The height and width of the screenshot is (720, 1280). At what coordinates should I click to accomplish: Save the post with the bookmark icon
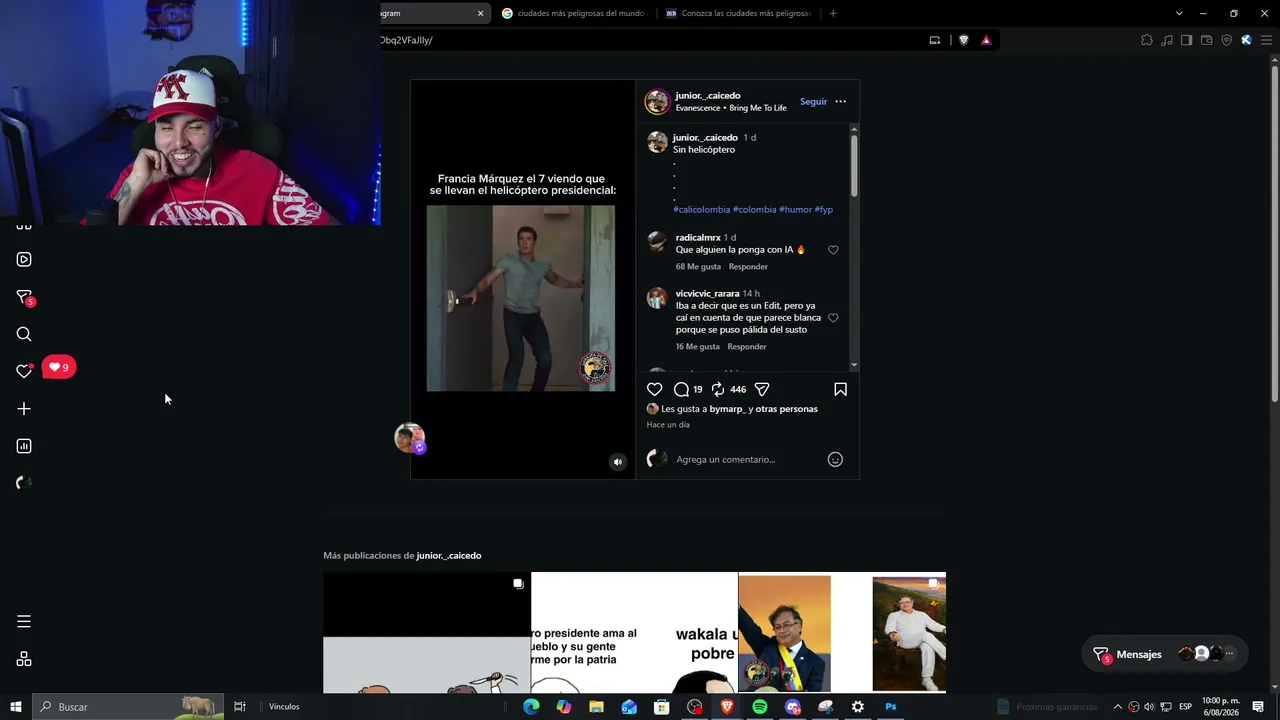(840, 389)
